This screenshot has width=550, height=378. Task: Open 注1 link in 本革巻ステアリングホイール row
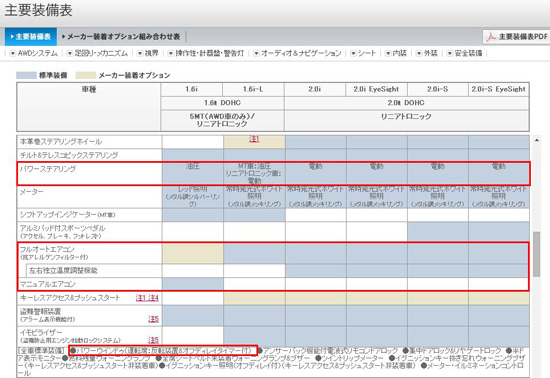click(254, 139)
